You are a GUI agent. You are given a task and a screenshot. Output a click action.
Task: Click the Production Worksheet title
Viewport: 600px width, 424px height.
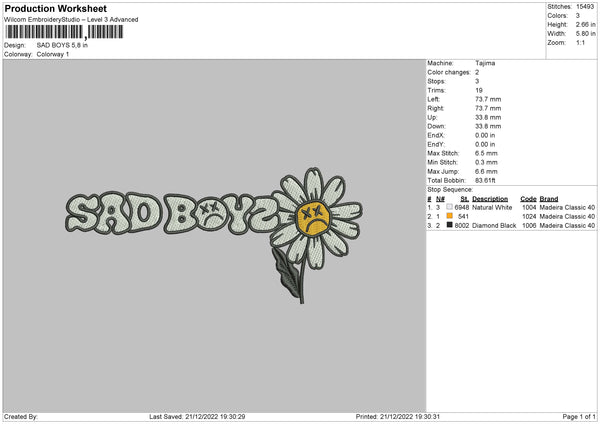click(55, 8)
